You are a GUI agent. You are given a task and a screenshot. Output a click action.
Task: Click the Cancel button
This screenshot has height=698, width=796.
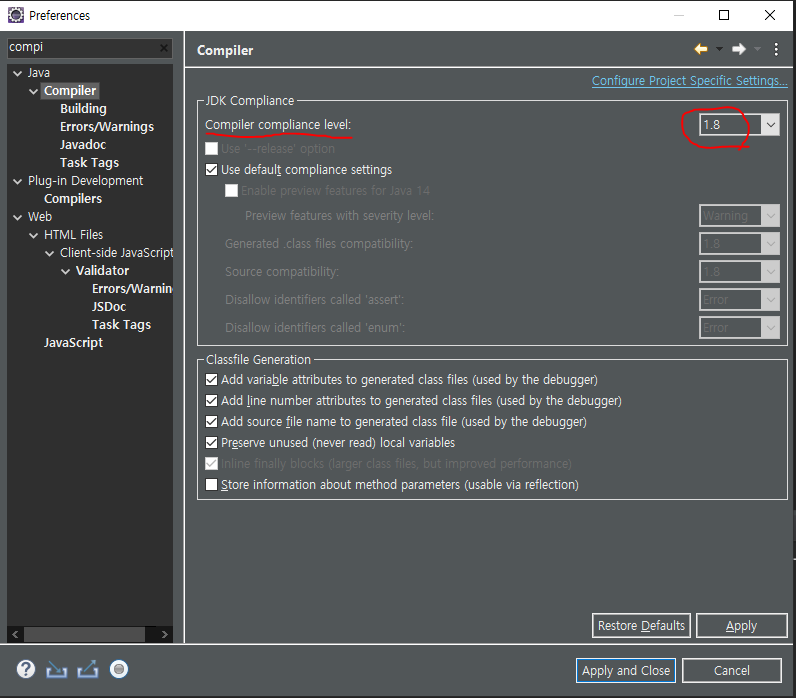coord(732,671)
